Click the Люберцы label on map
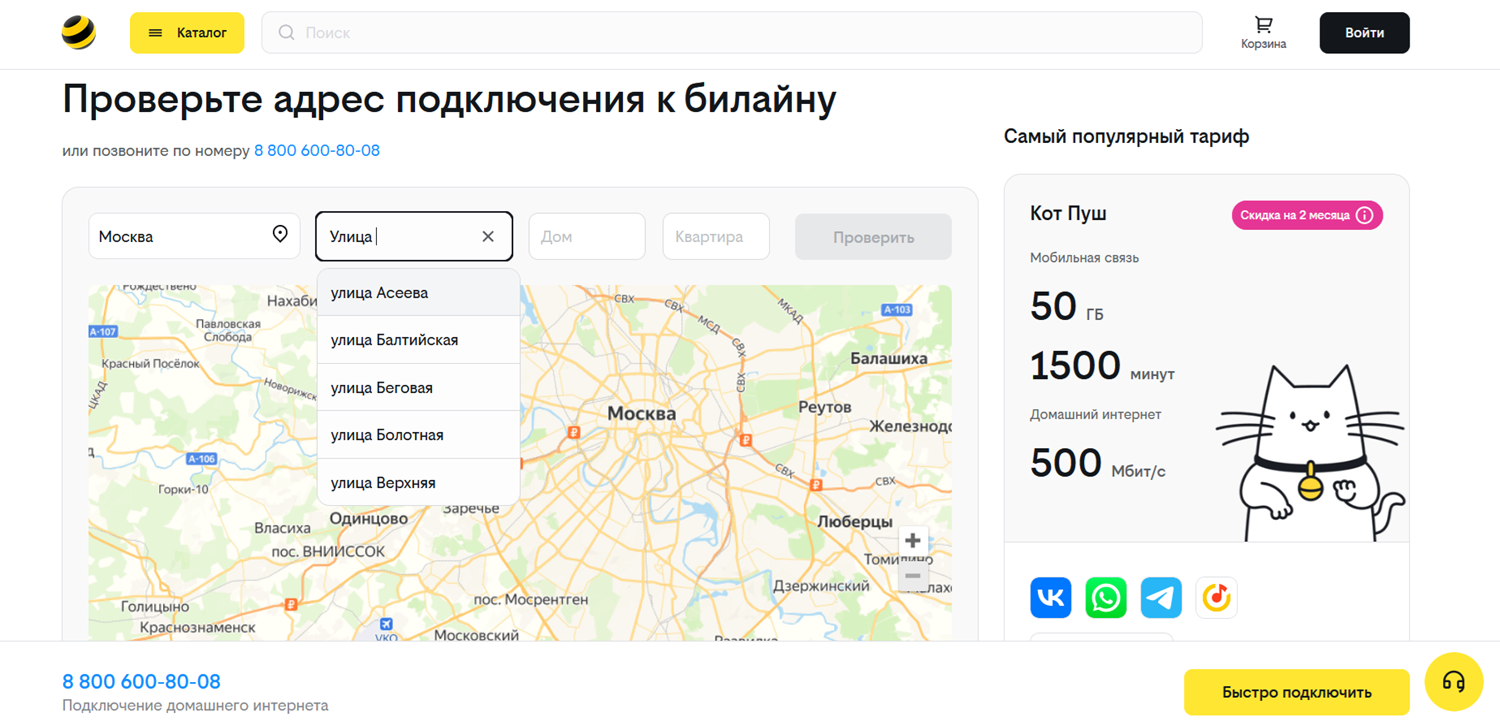This screenshot has height=726, width=1500. (x=855, y=522)
